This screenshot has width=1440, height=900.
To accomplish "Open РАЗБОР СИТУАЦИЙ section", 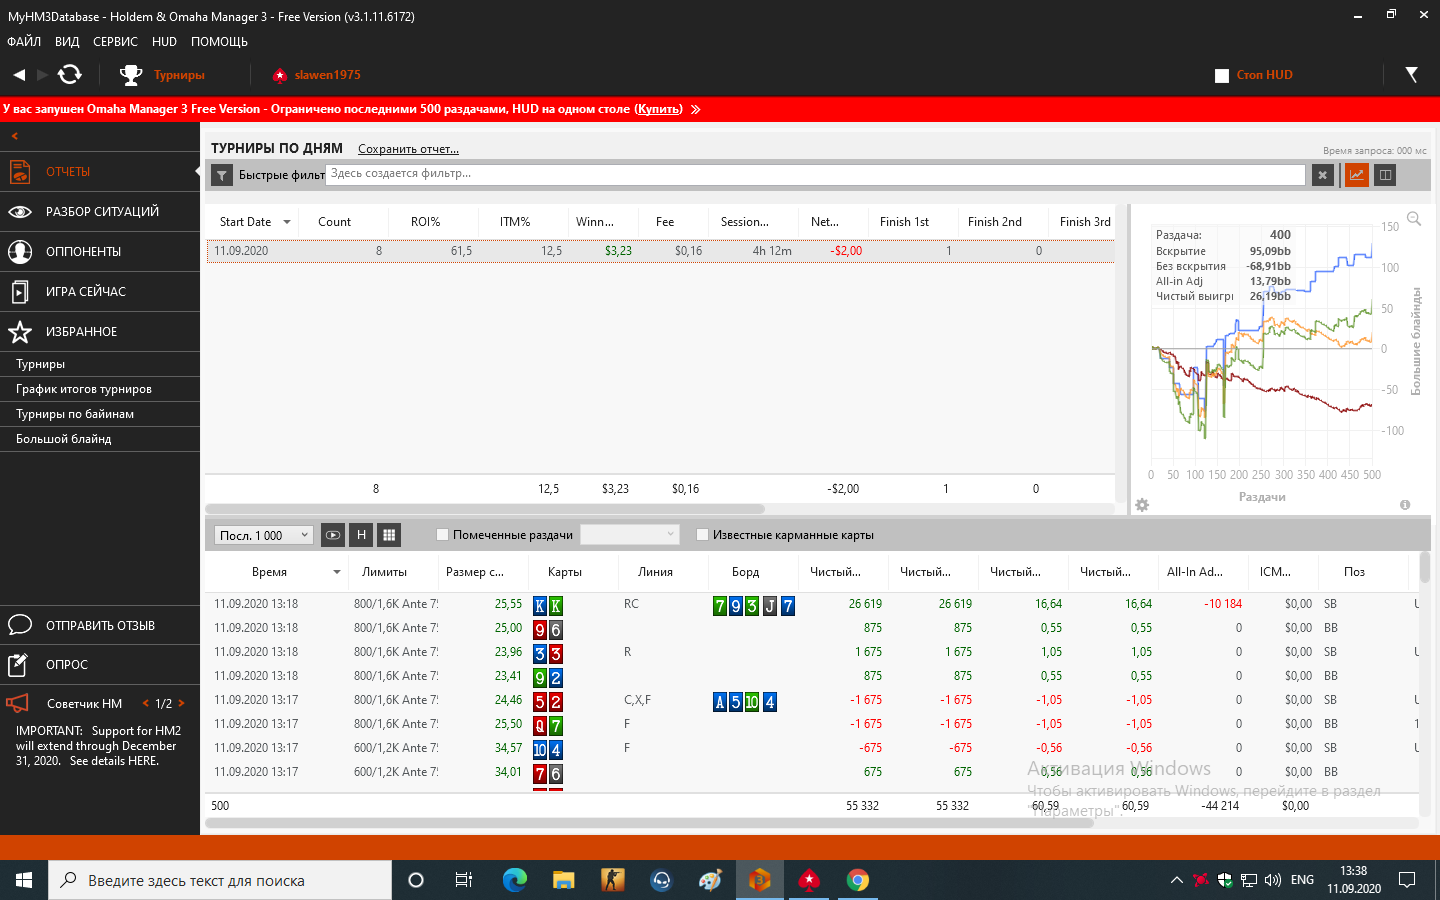I will (x=100, y=212).
